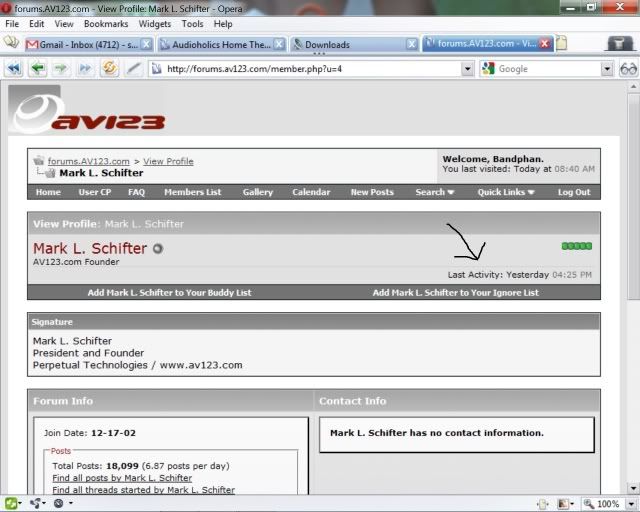Click the wand pencil icon in toolbar
The height and width of the screenshot is (512, 640).
tap(133, 68)
